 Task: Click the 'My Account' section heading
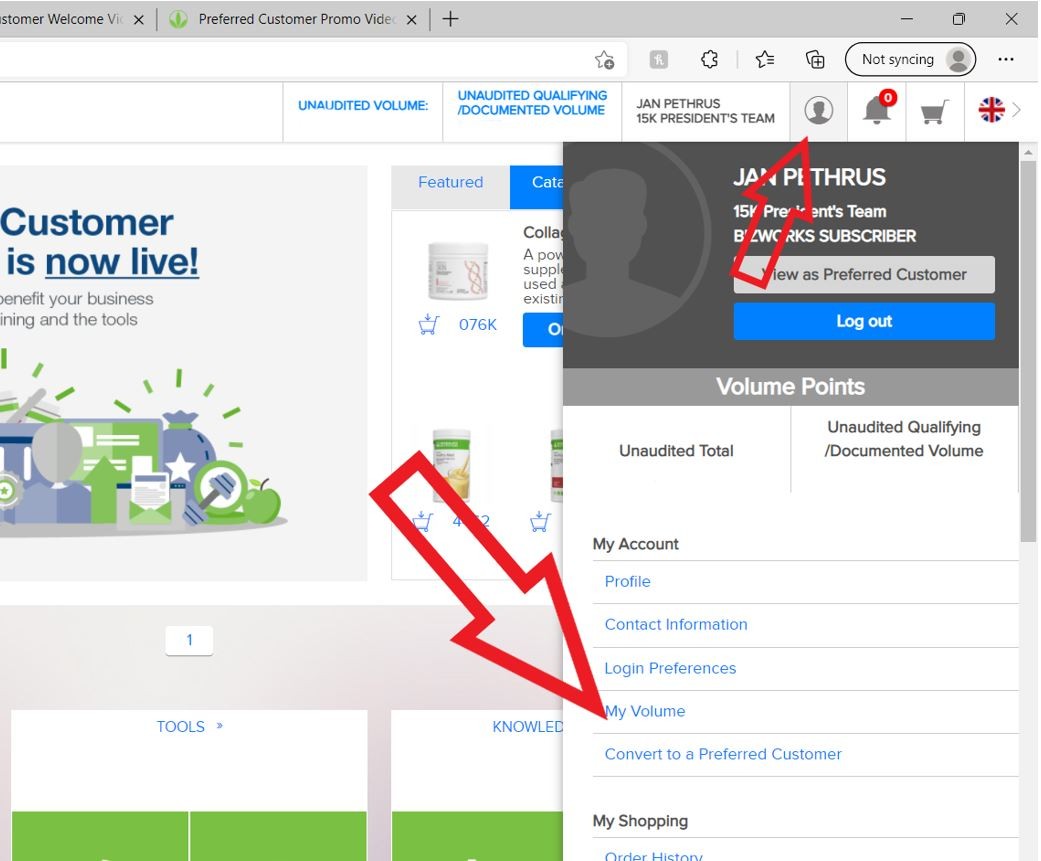click(635, 544)
